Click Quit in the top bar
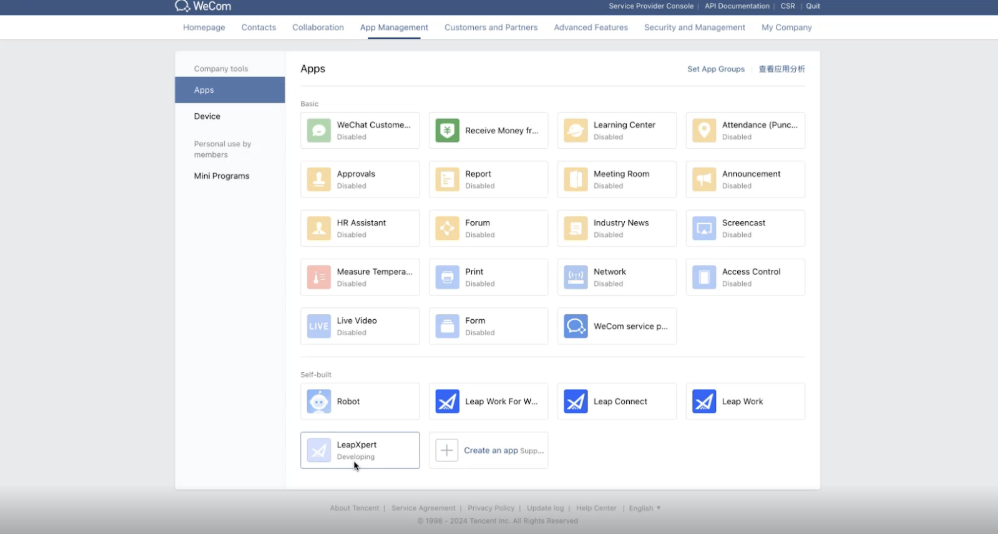The width and height of the screenshot is (1000, 540). tap(812, 6)
